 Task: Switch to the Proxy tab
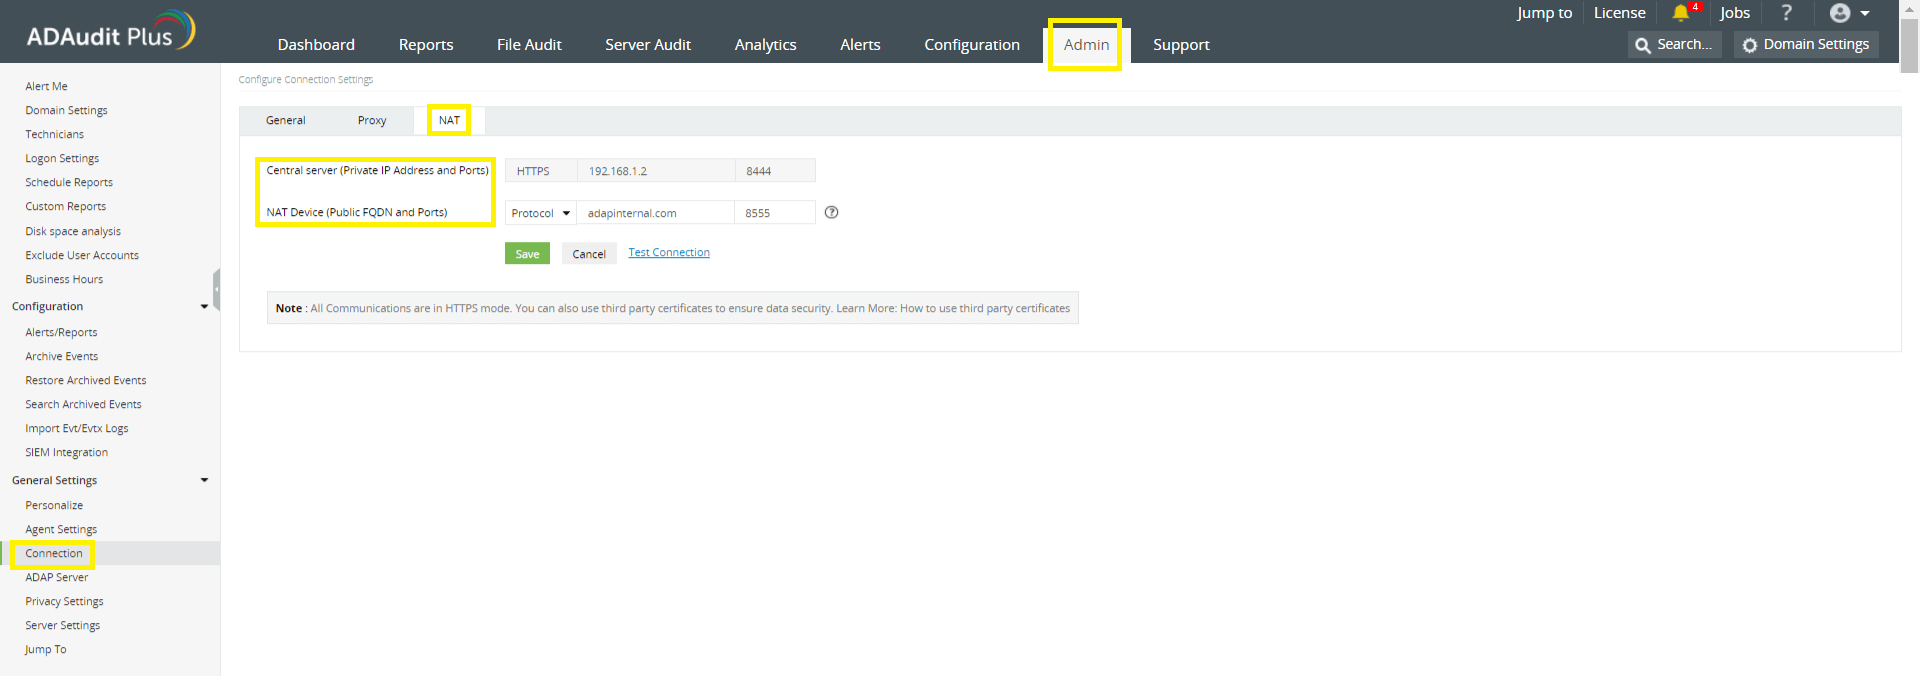[372, 121]
